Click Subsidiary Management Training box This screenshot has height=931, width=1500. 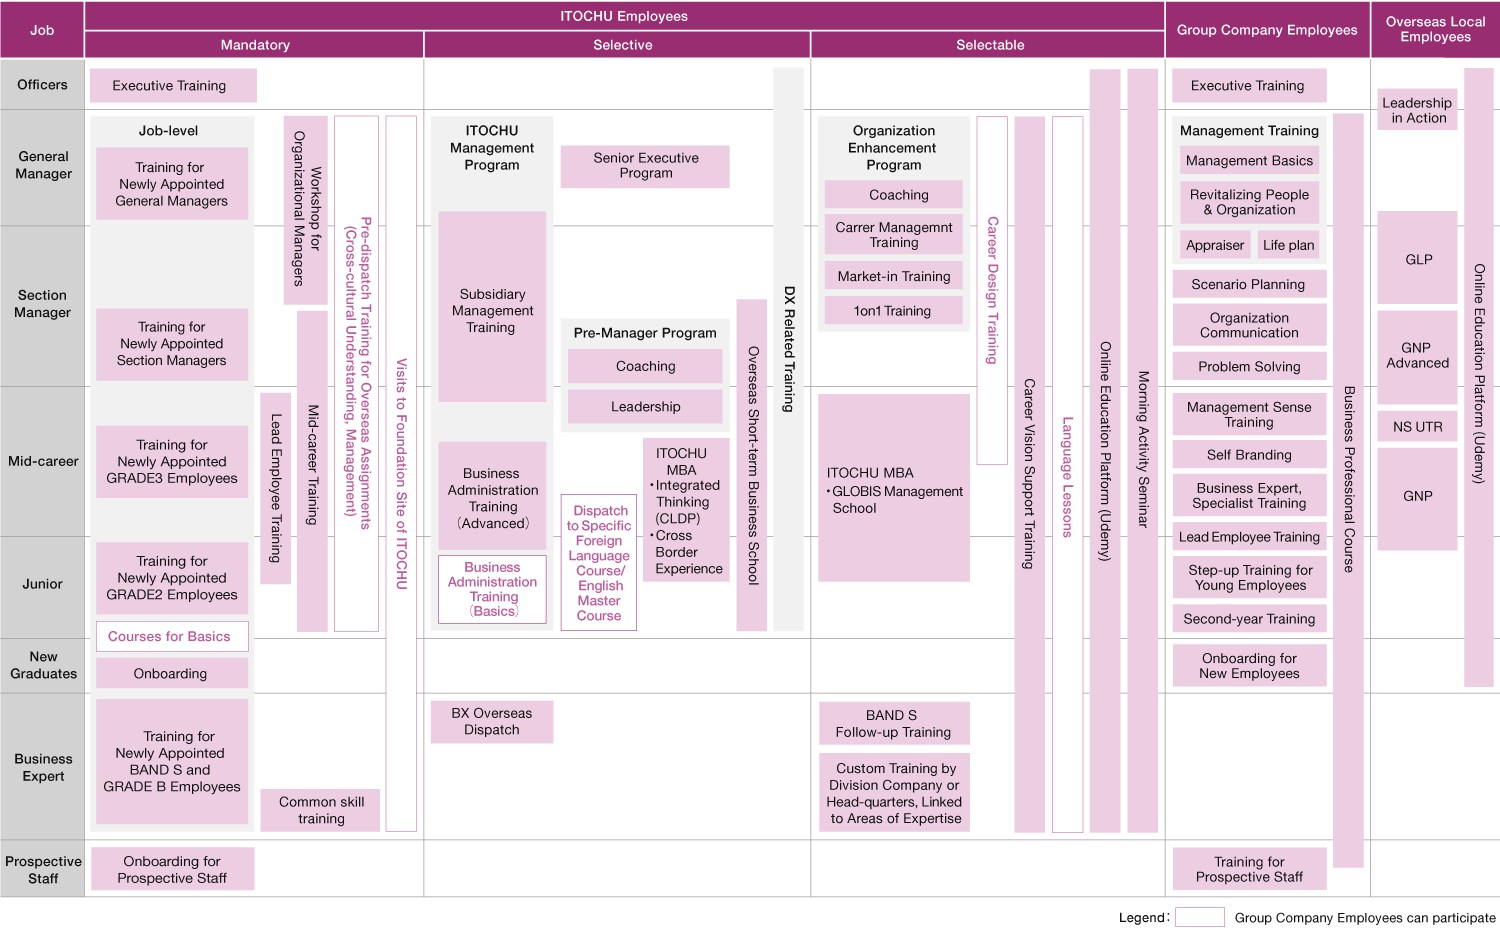(x=492, y=307)
